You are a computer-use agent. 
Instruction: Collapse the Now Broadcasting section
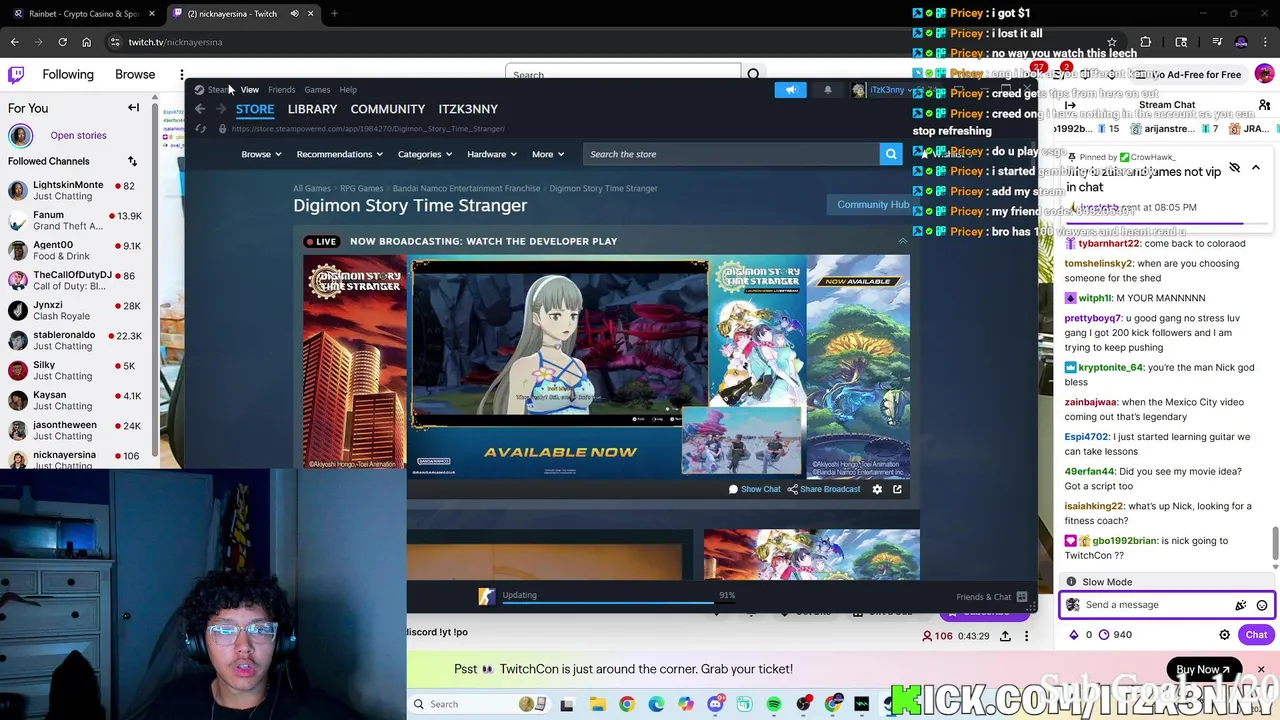click(x=902, y=241)
